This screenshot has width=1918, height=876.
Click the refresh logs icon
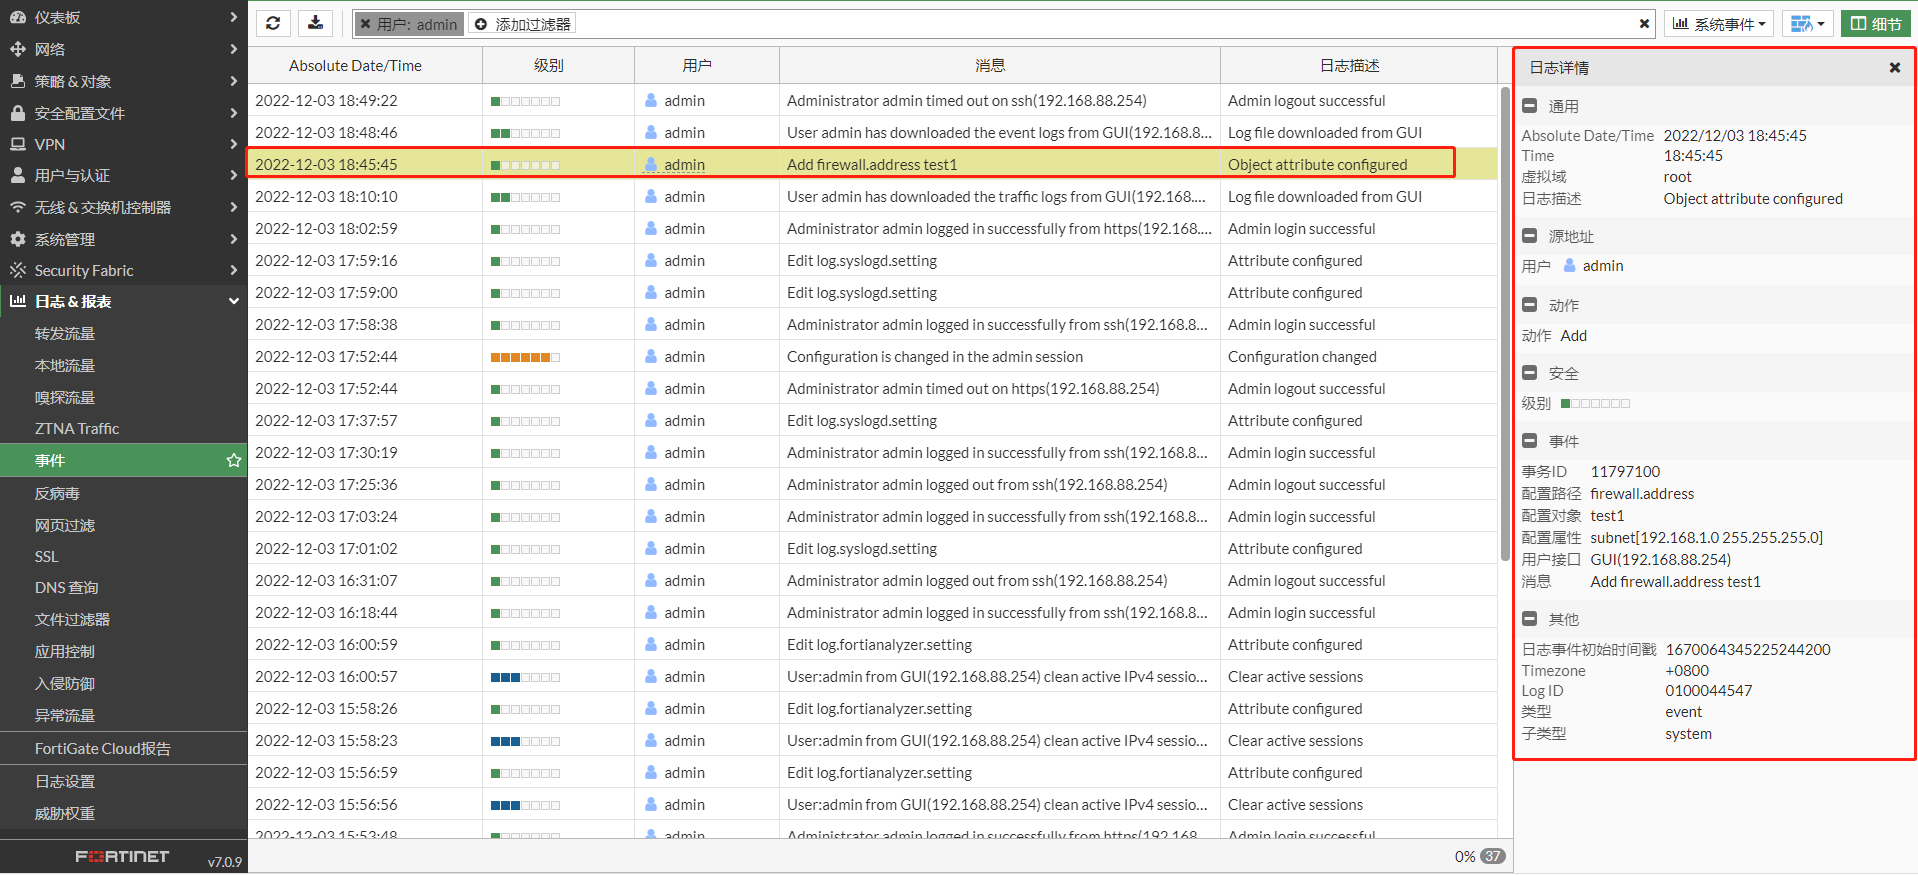(x=273, y=23)
